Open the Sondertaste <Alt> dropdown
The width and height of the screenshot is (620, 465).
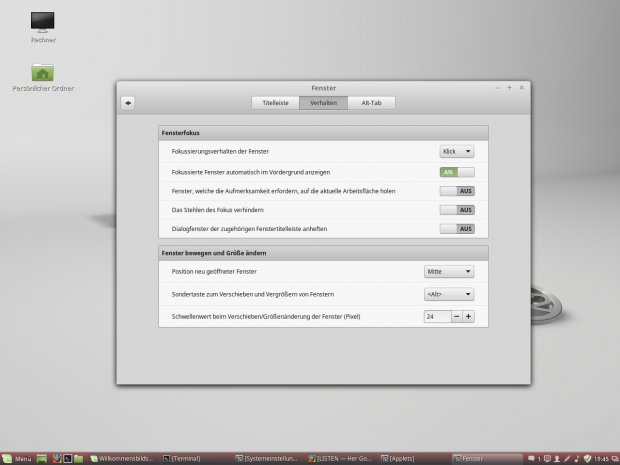pyautogui.click(x=449, y=294)
